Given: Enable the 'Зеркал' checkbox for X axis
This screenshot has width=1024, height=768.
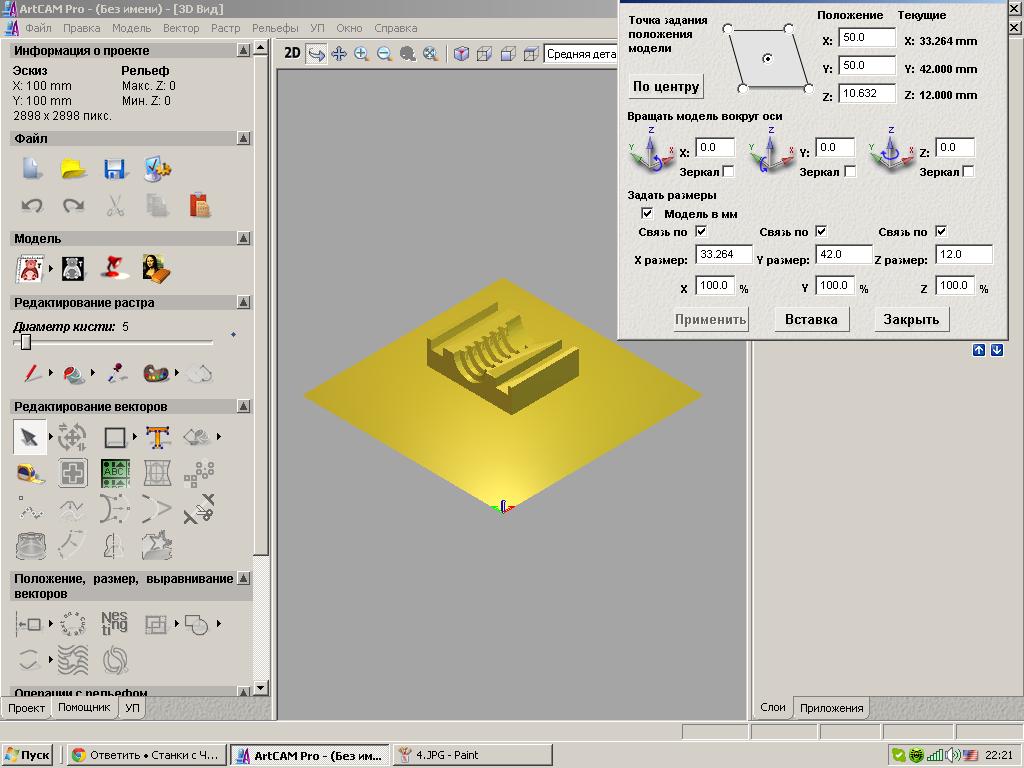Looking at the screenshot, I should (x=729, y=171).
